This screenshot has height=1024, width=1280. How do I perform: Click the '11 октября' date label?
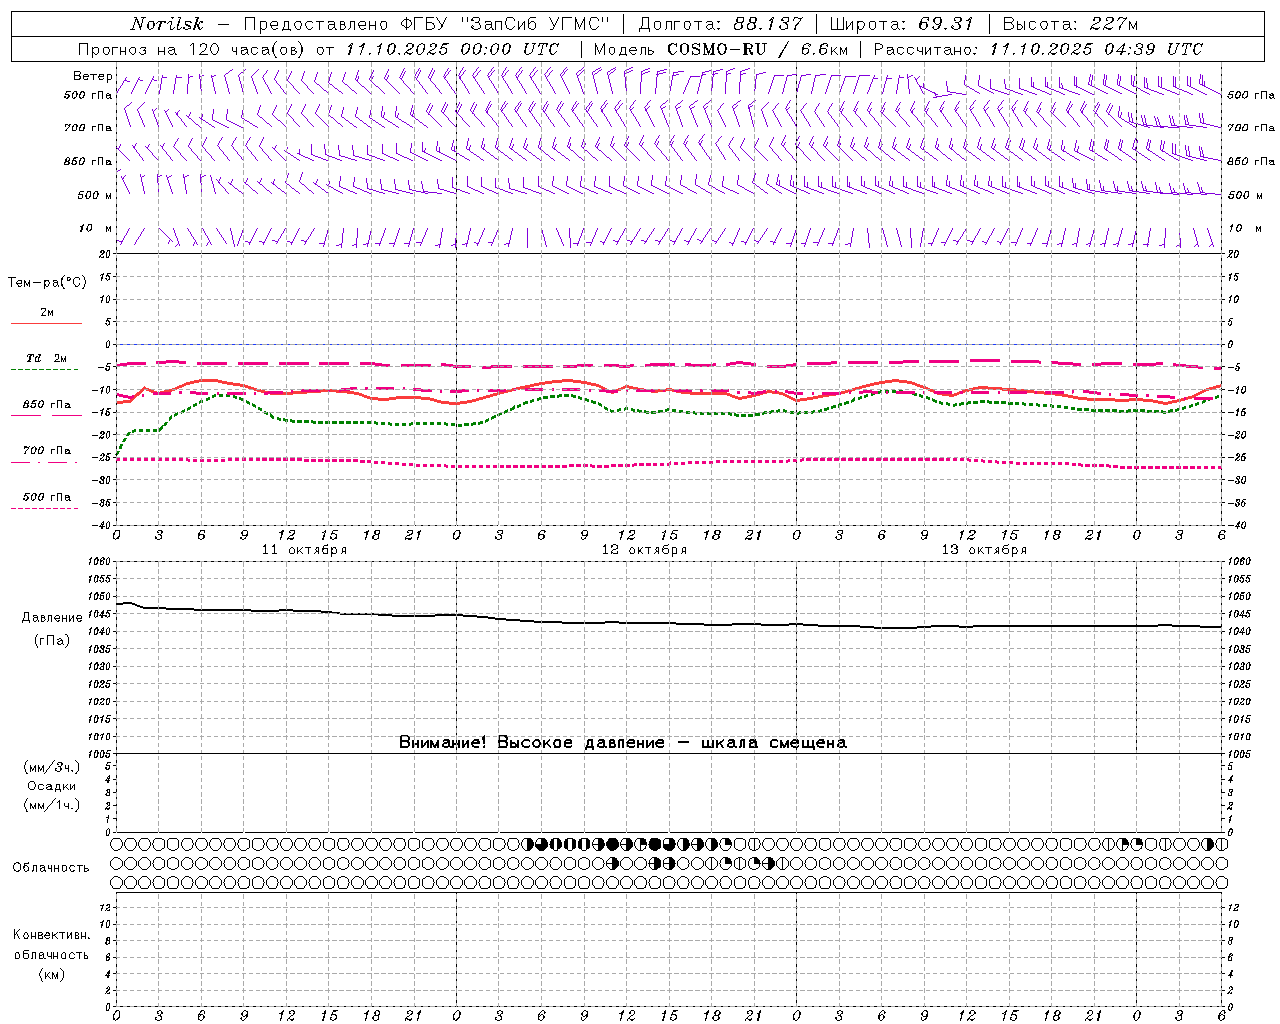pos(304,550)
